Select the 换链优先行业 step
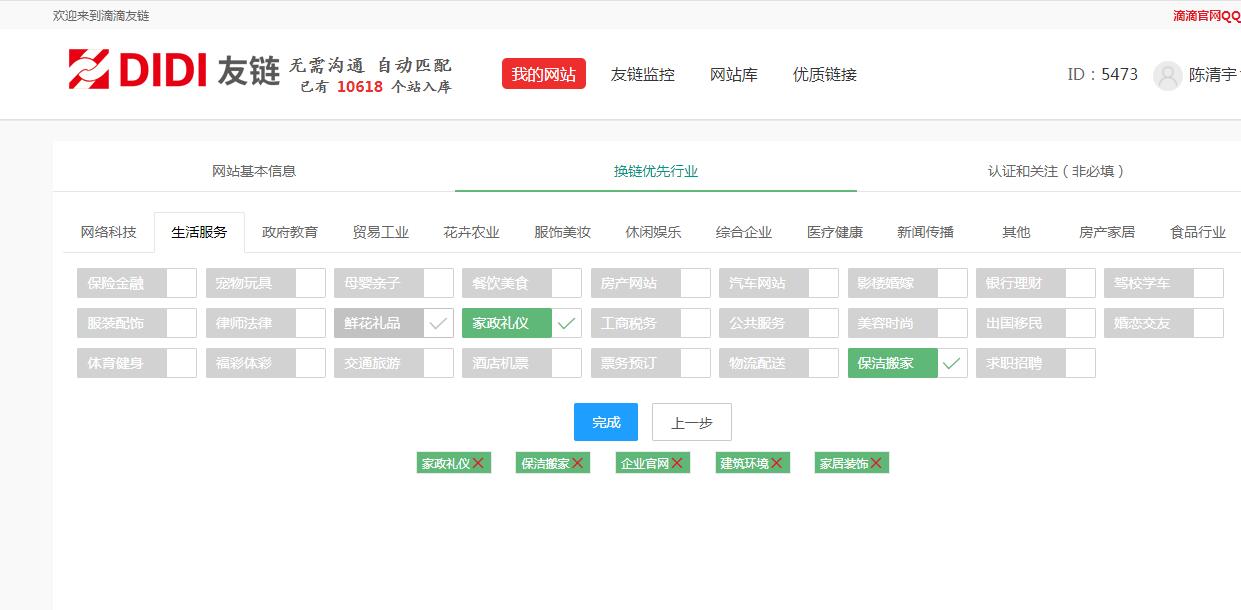The height and width of the screenshot is (610, 1241). coord(656,171)
